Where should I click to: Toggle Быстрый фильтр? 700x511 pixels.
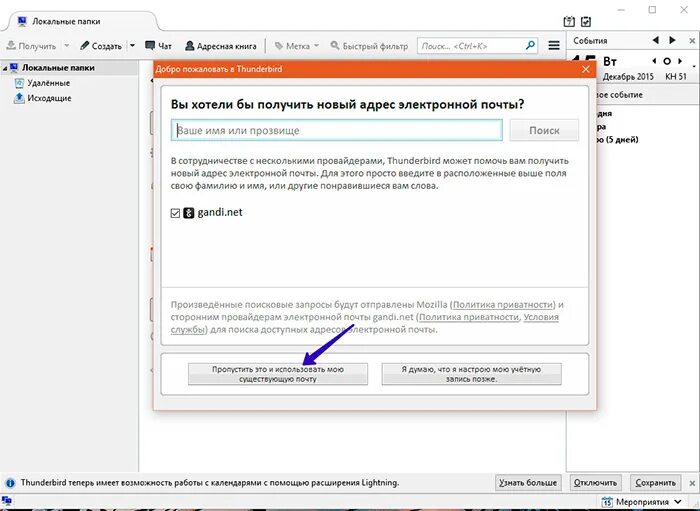pyautogui.click(x=369, y=46)
